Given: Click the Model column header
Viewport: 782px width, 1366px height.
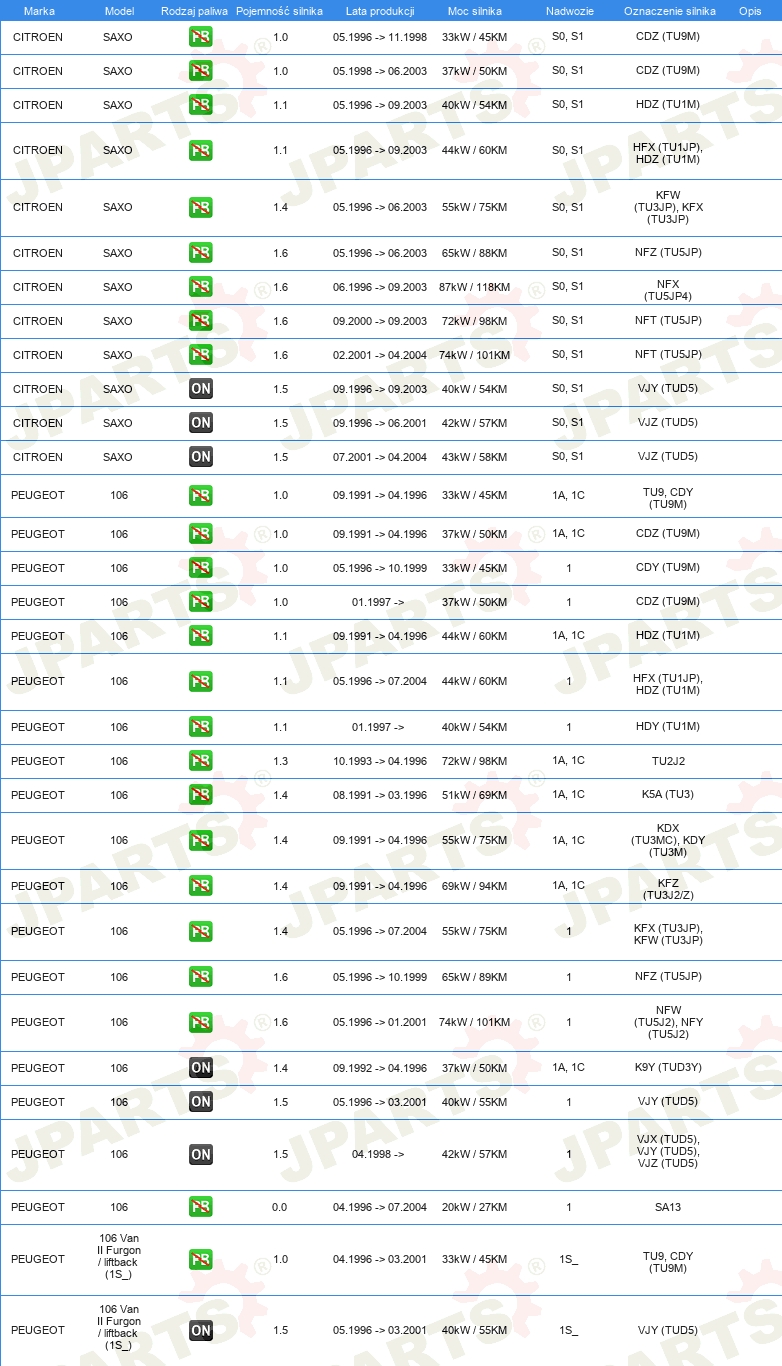Looking at the screenshot, I should 119,11.
